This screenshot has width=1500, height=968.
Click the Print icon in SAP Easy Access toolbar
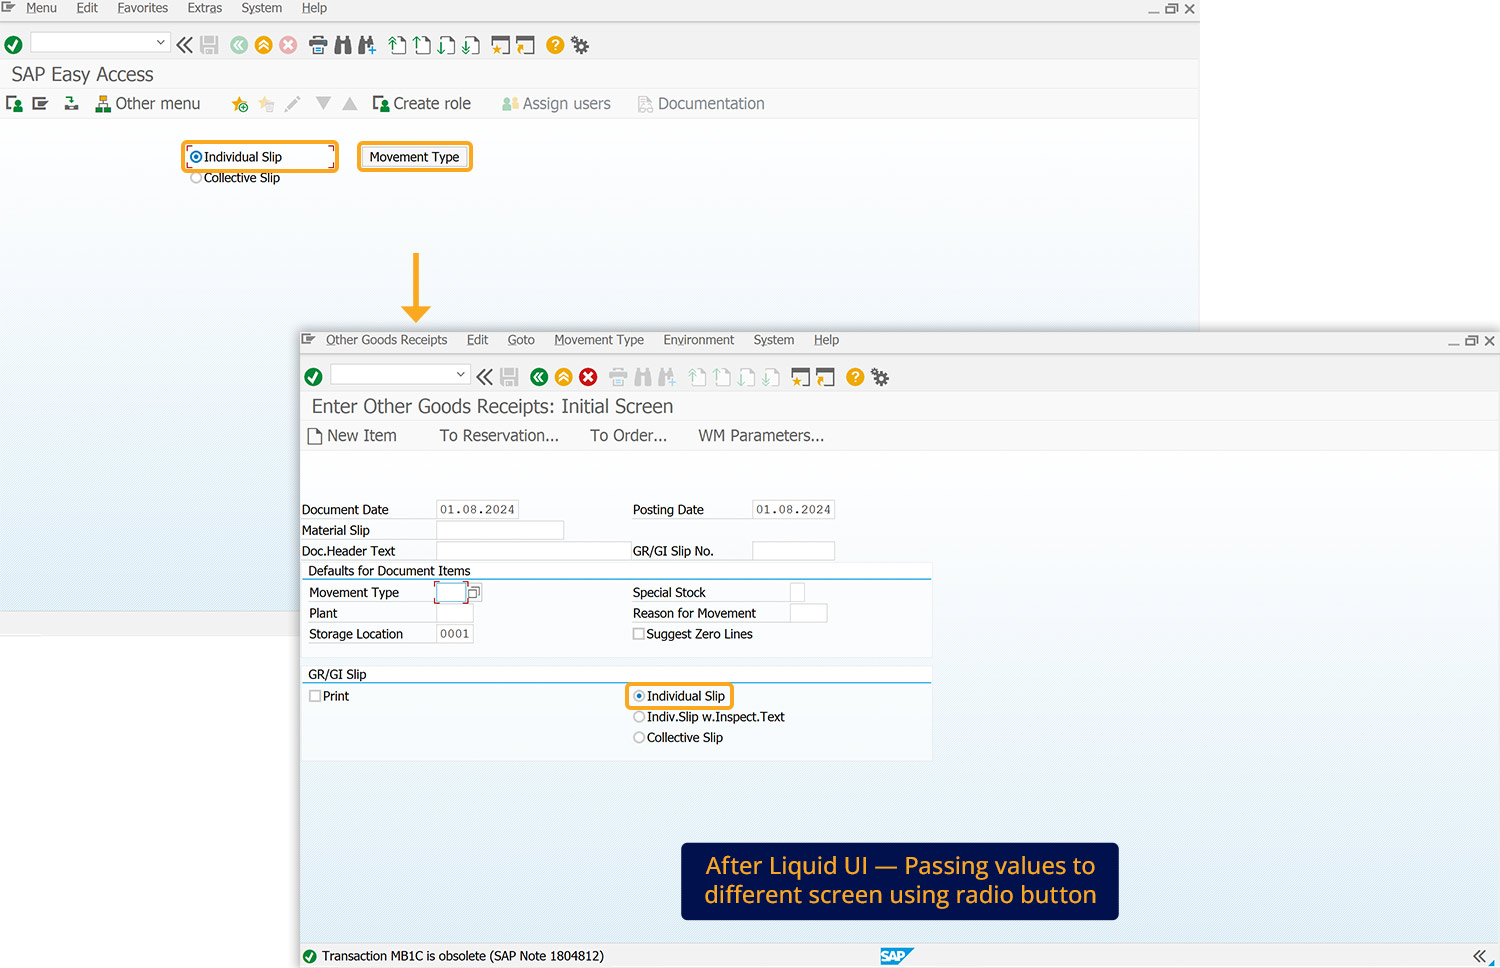[318, 45]
